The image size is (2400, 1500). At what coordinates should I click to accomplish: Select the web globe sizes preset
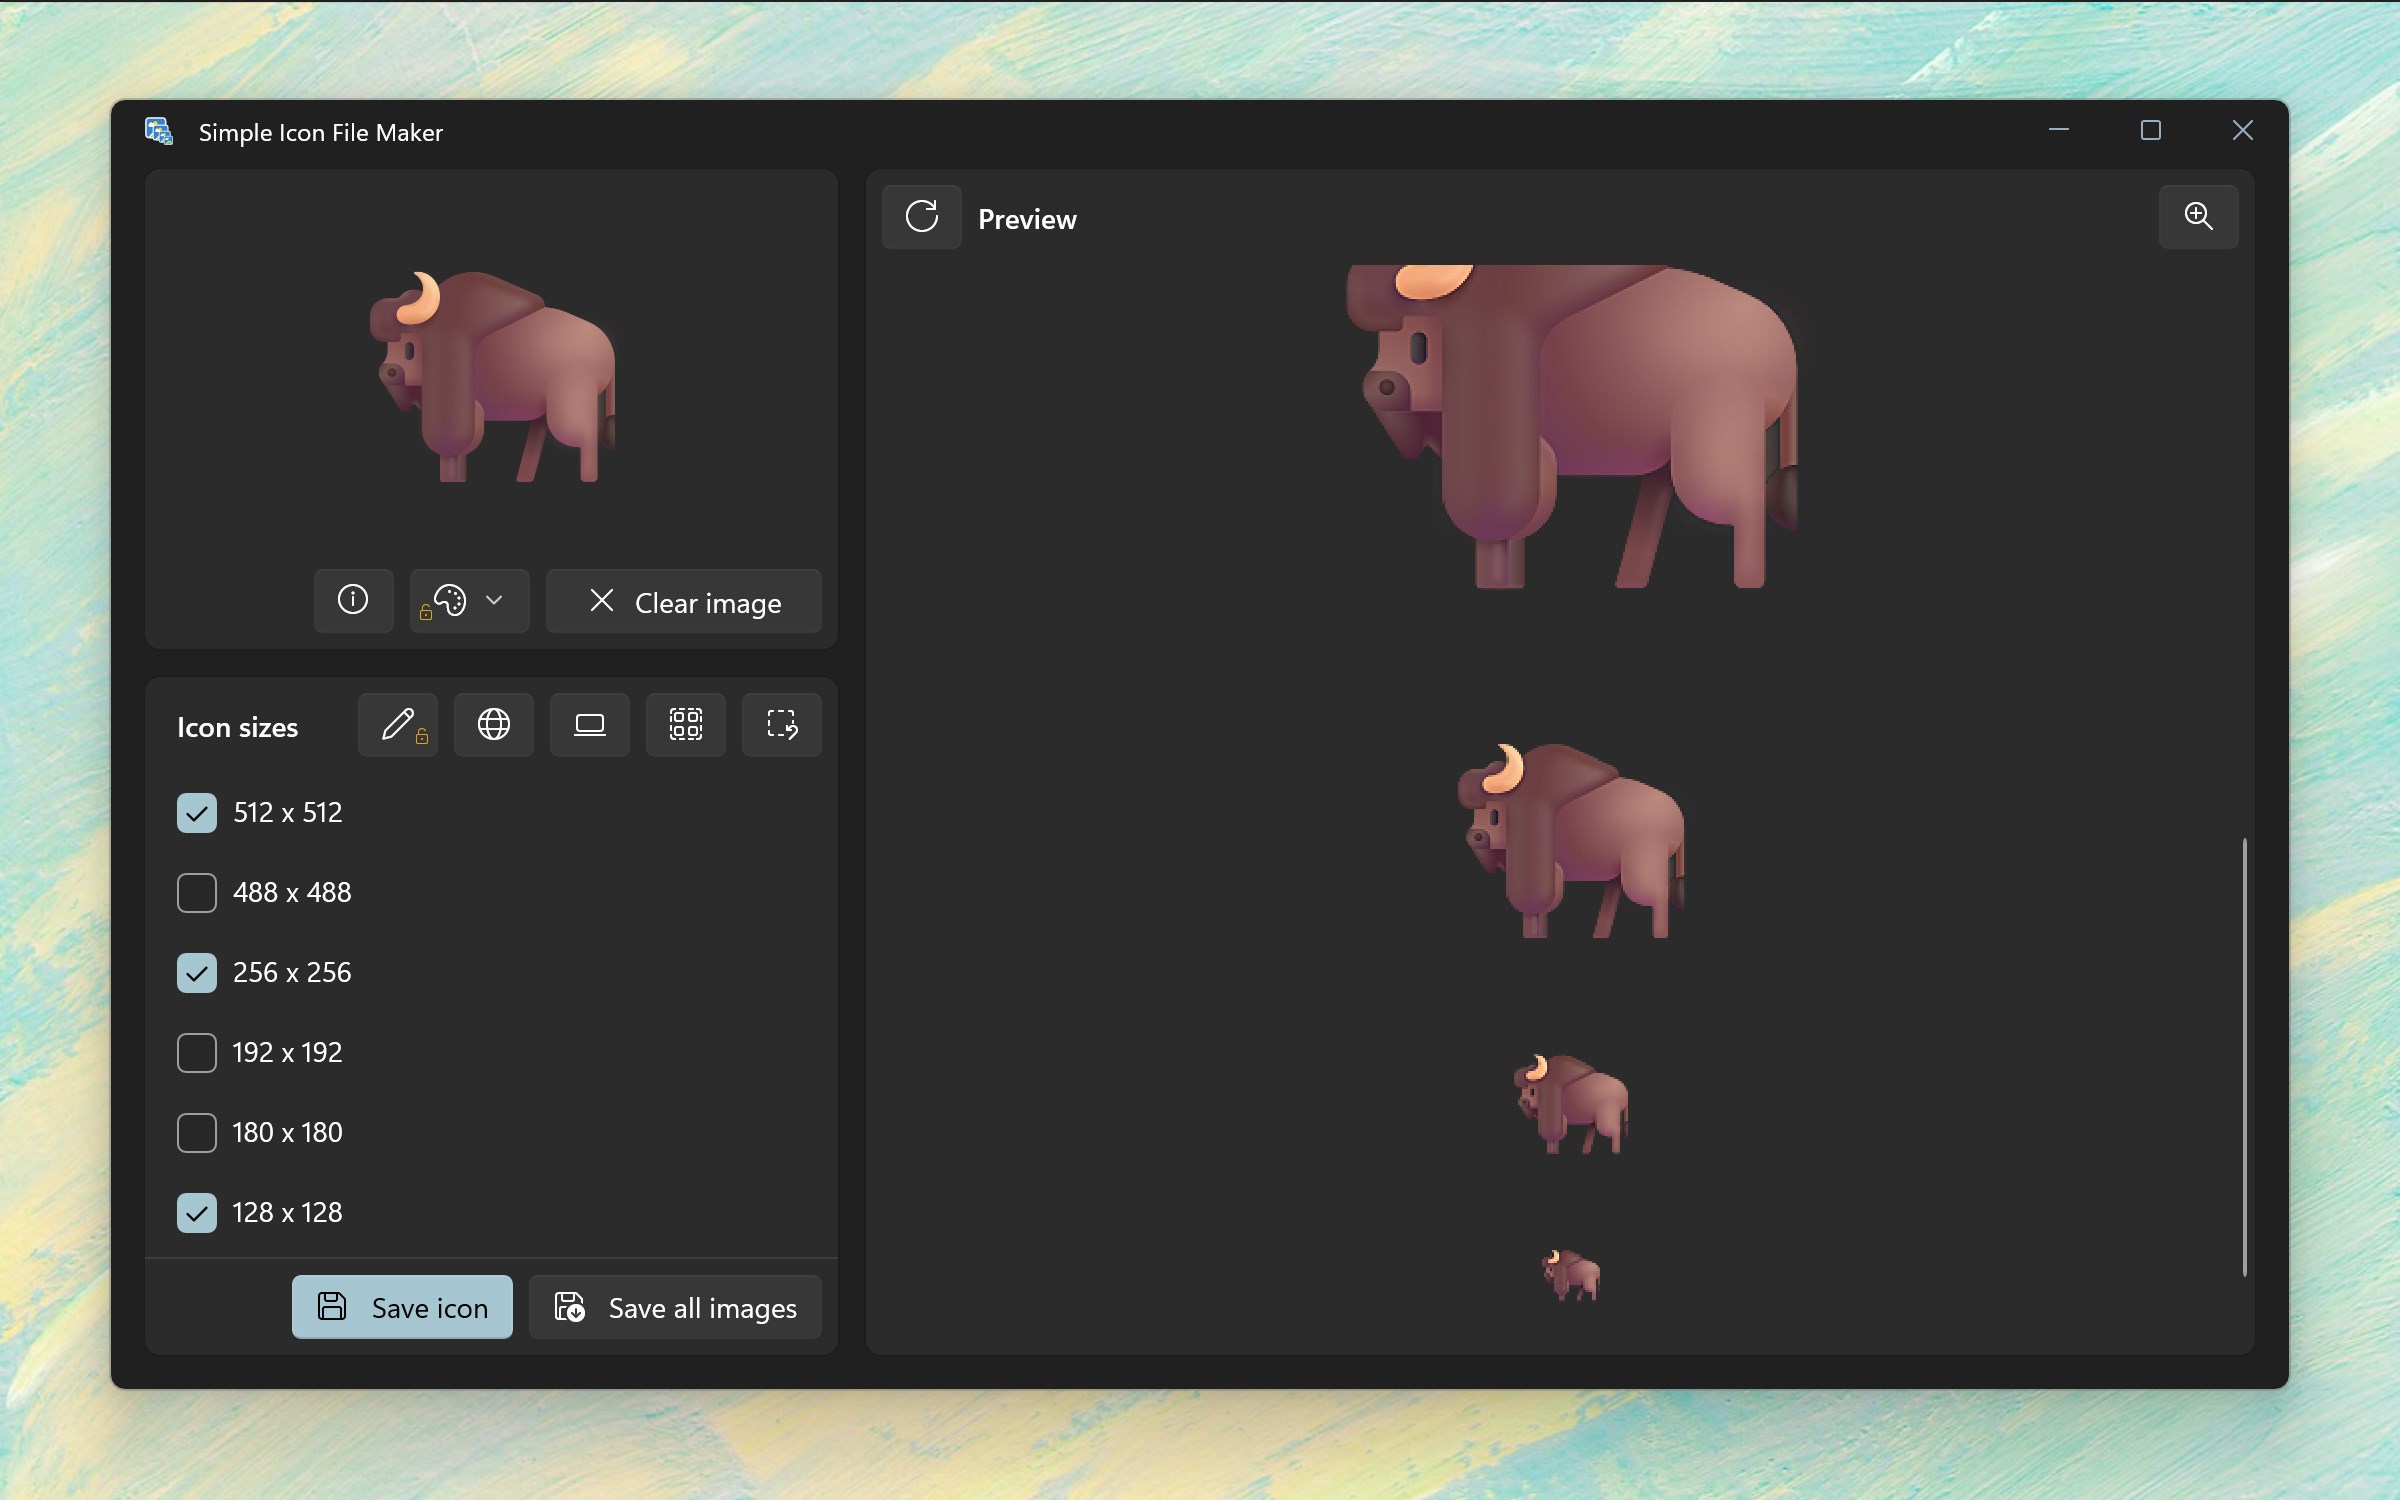click(493, 725)
